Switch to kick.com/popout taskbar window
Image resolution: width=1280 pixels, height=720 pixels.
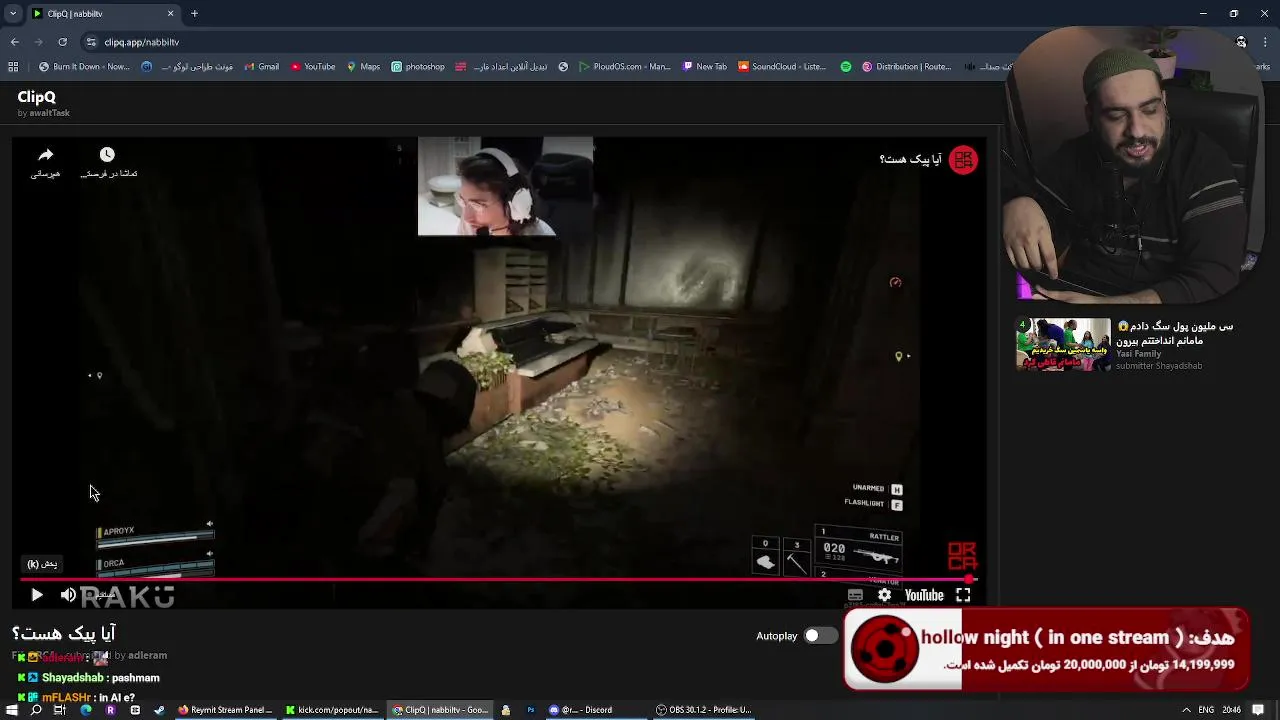coord(332,710)
